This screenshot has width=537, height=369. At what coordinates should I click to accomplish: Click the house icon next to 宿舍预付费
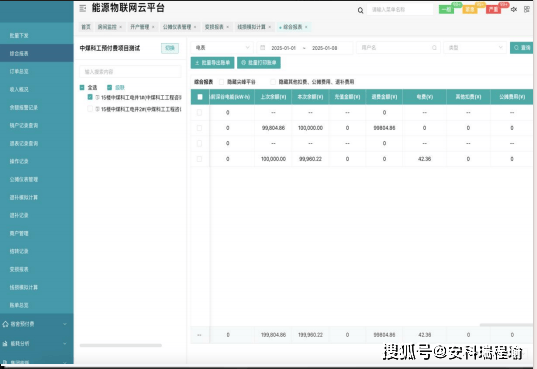coord(5,324)
